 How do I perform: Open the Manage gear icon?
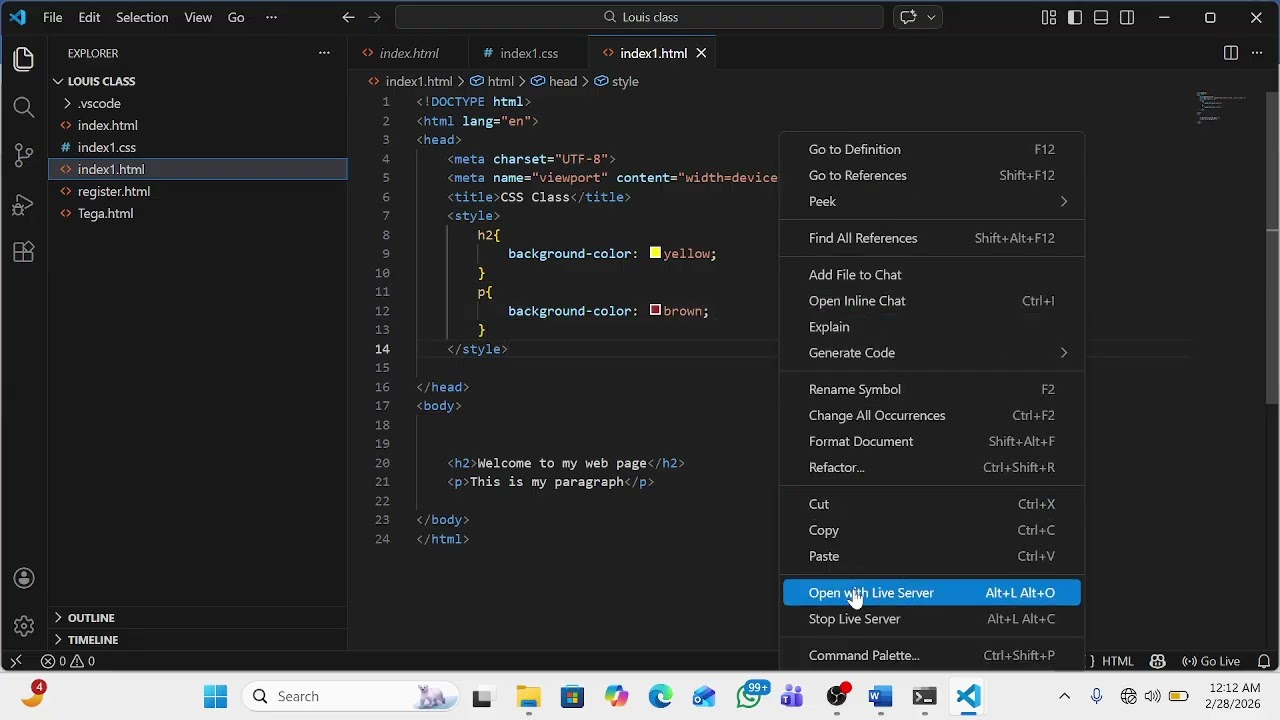click(x=24, y=626)
